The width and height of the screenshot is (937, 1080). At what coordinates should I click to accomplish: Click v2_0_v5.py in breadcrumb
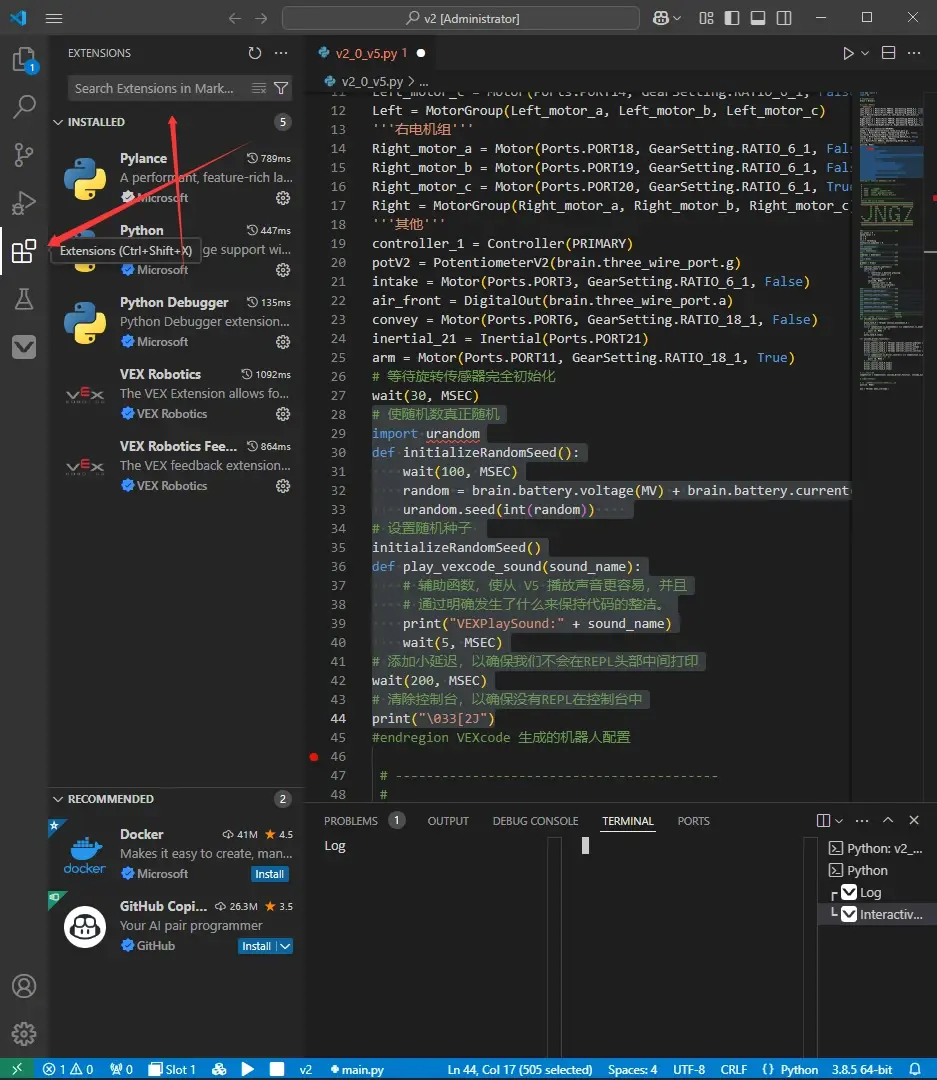pyautogui.click(x=372, y=81)
